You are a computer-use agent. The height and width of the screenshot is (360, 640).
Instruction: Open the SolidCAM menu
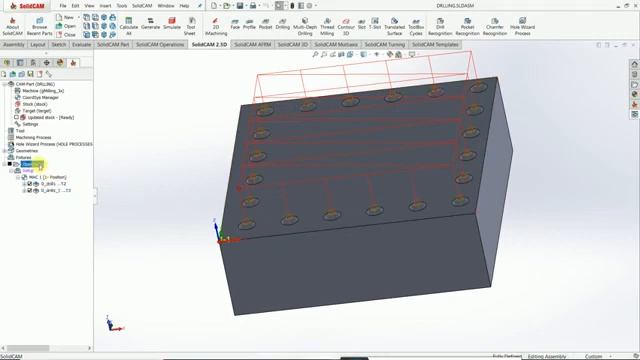(x=142, y=6)
